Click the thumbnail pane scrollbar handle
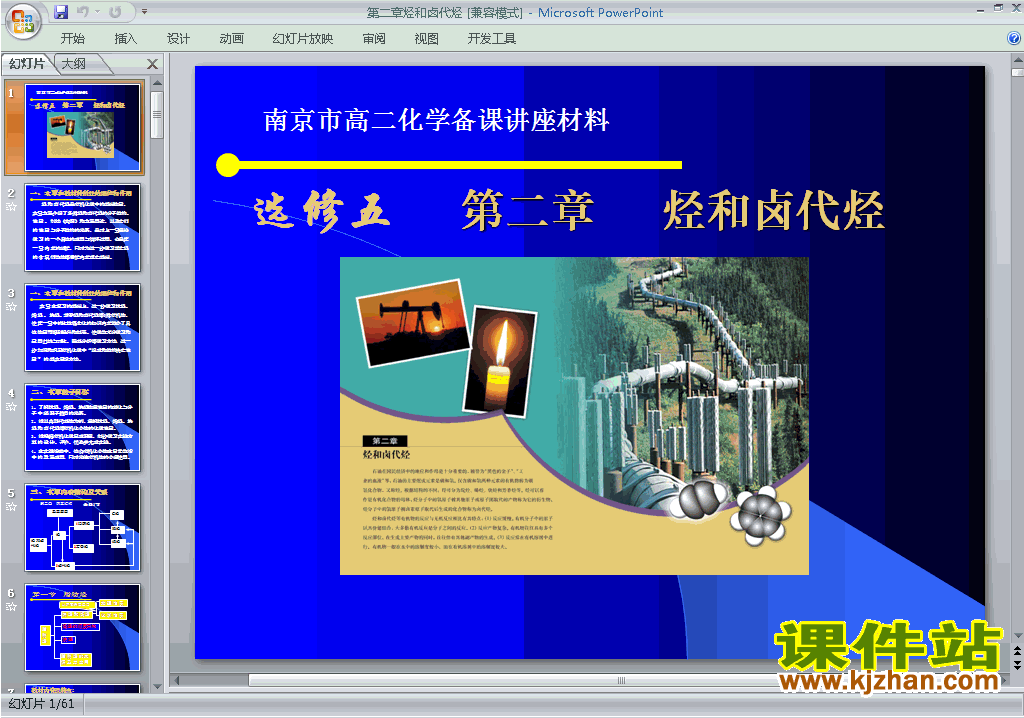The height and width of the screenshot is (718, 1024). point(157,114)
